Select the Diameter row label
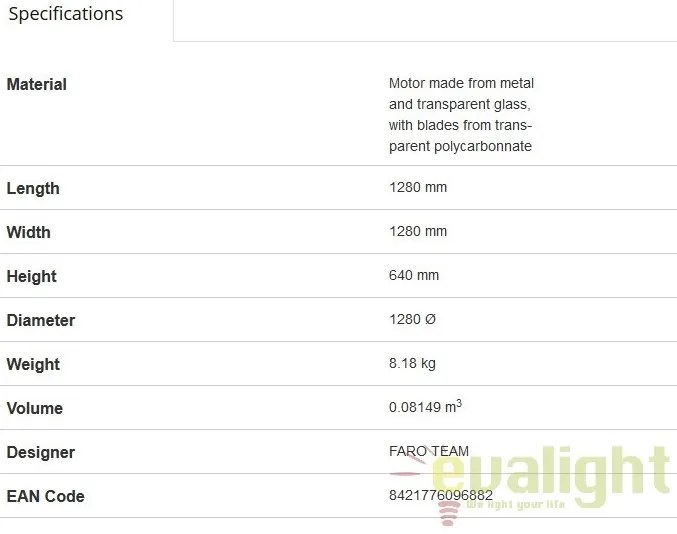 tap(41, 321)
